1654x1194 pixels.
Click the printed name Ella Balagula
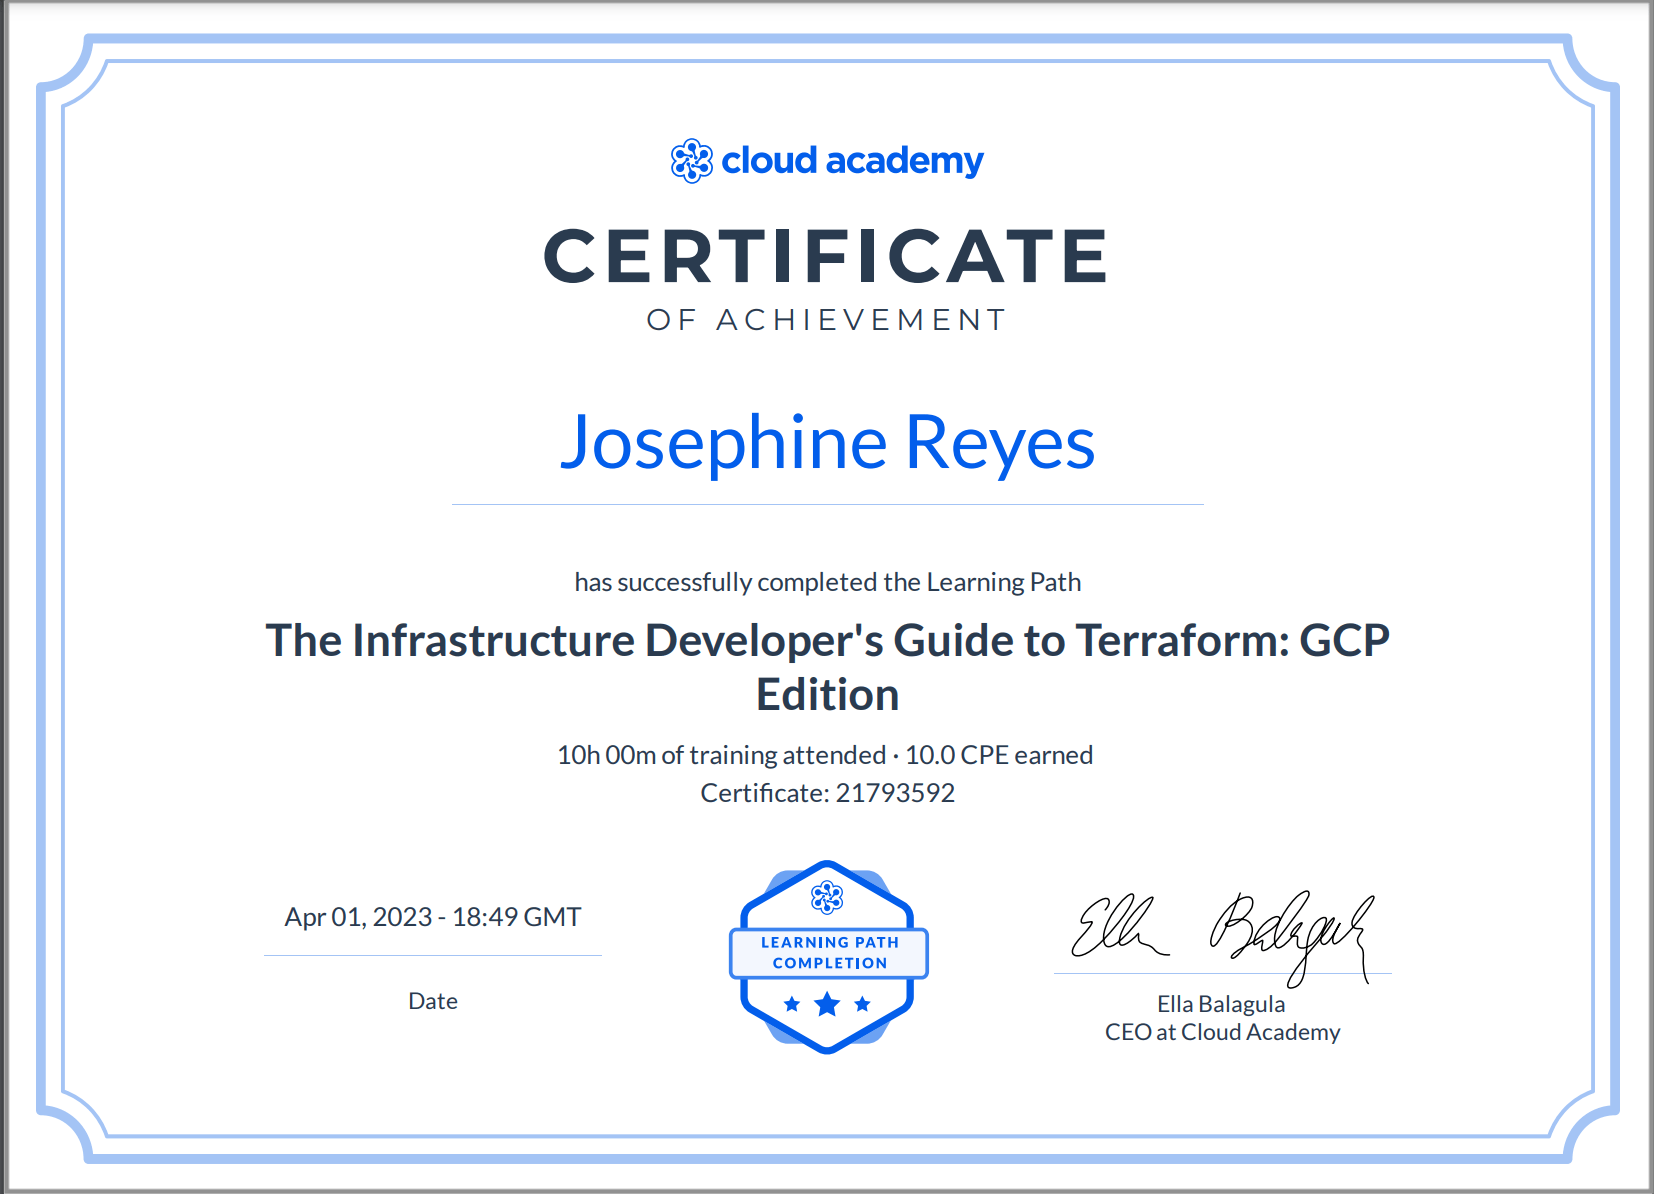pos(1221,1004)
